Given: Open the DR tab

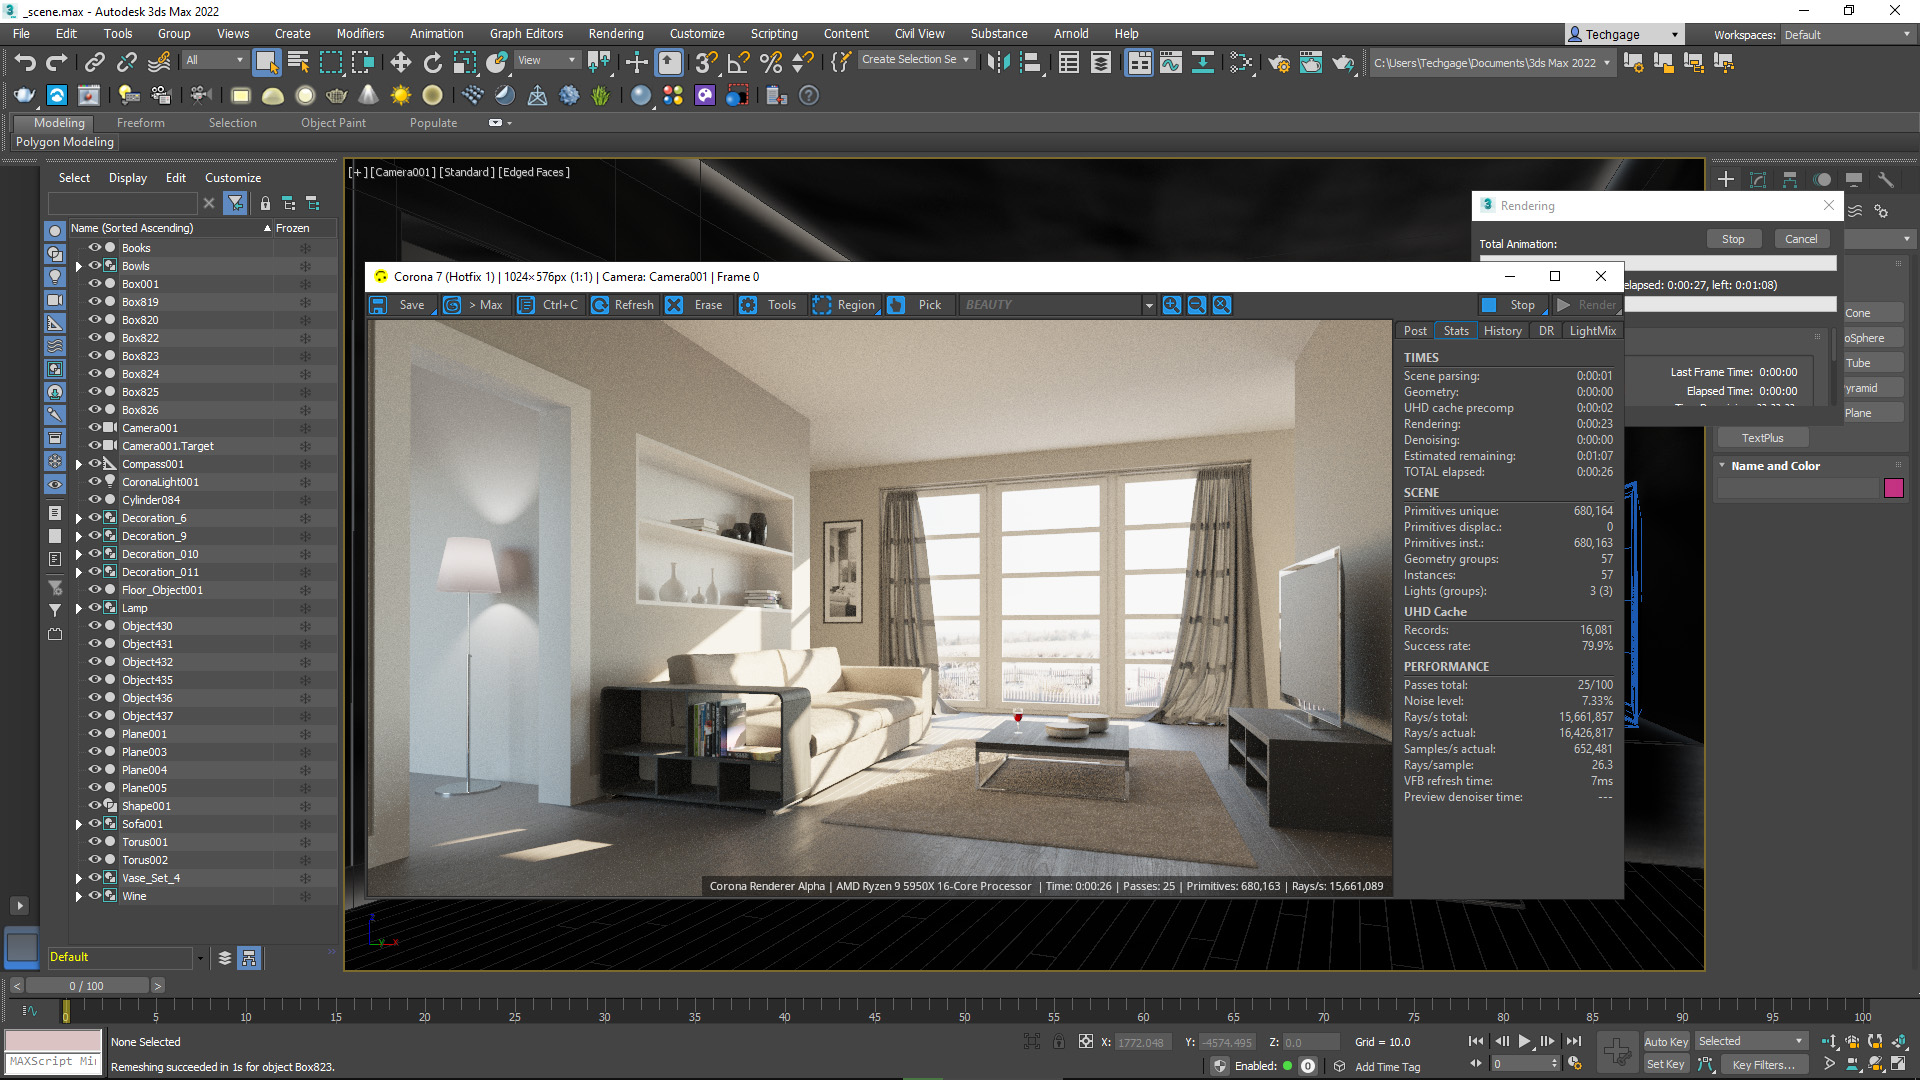Looking at the screenshot, I should pyautogui.click(x=1546, y=331).
